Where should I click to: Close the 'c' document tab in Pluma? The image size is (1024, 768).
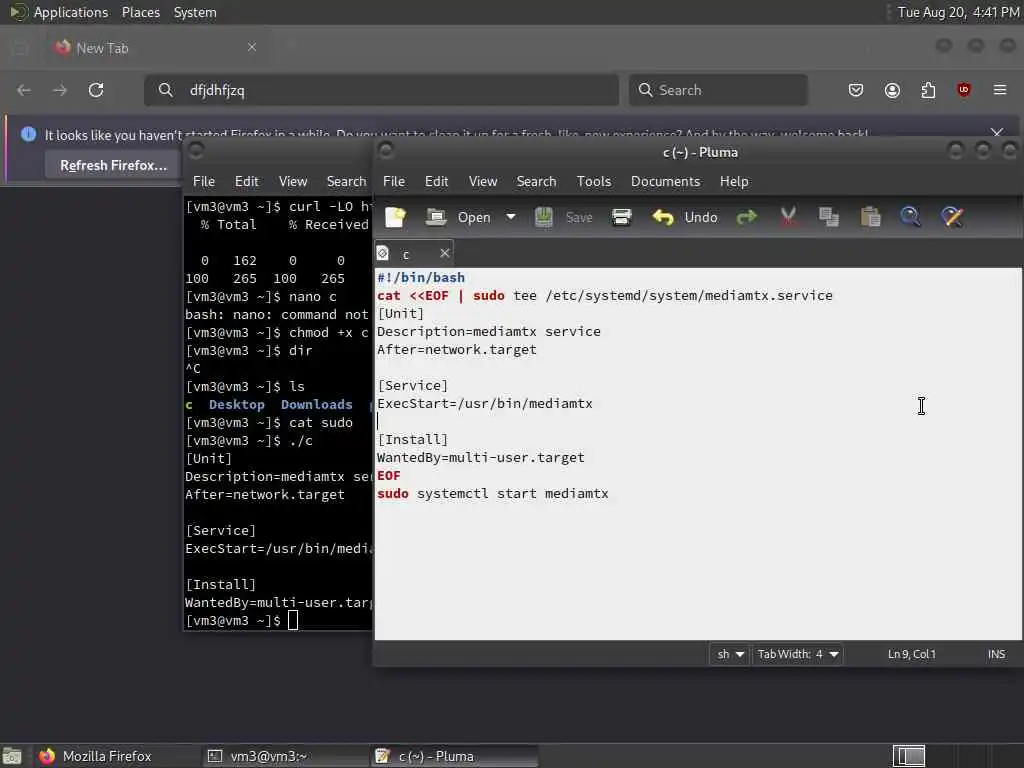[445, 253]
